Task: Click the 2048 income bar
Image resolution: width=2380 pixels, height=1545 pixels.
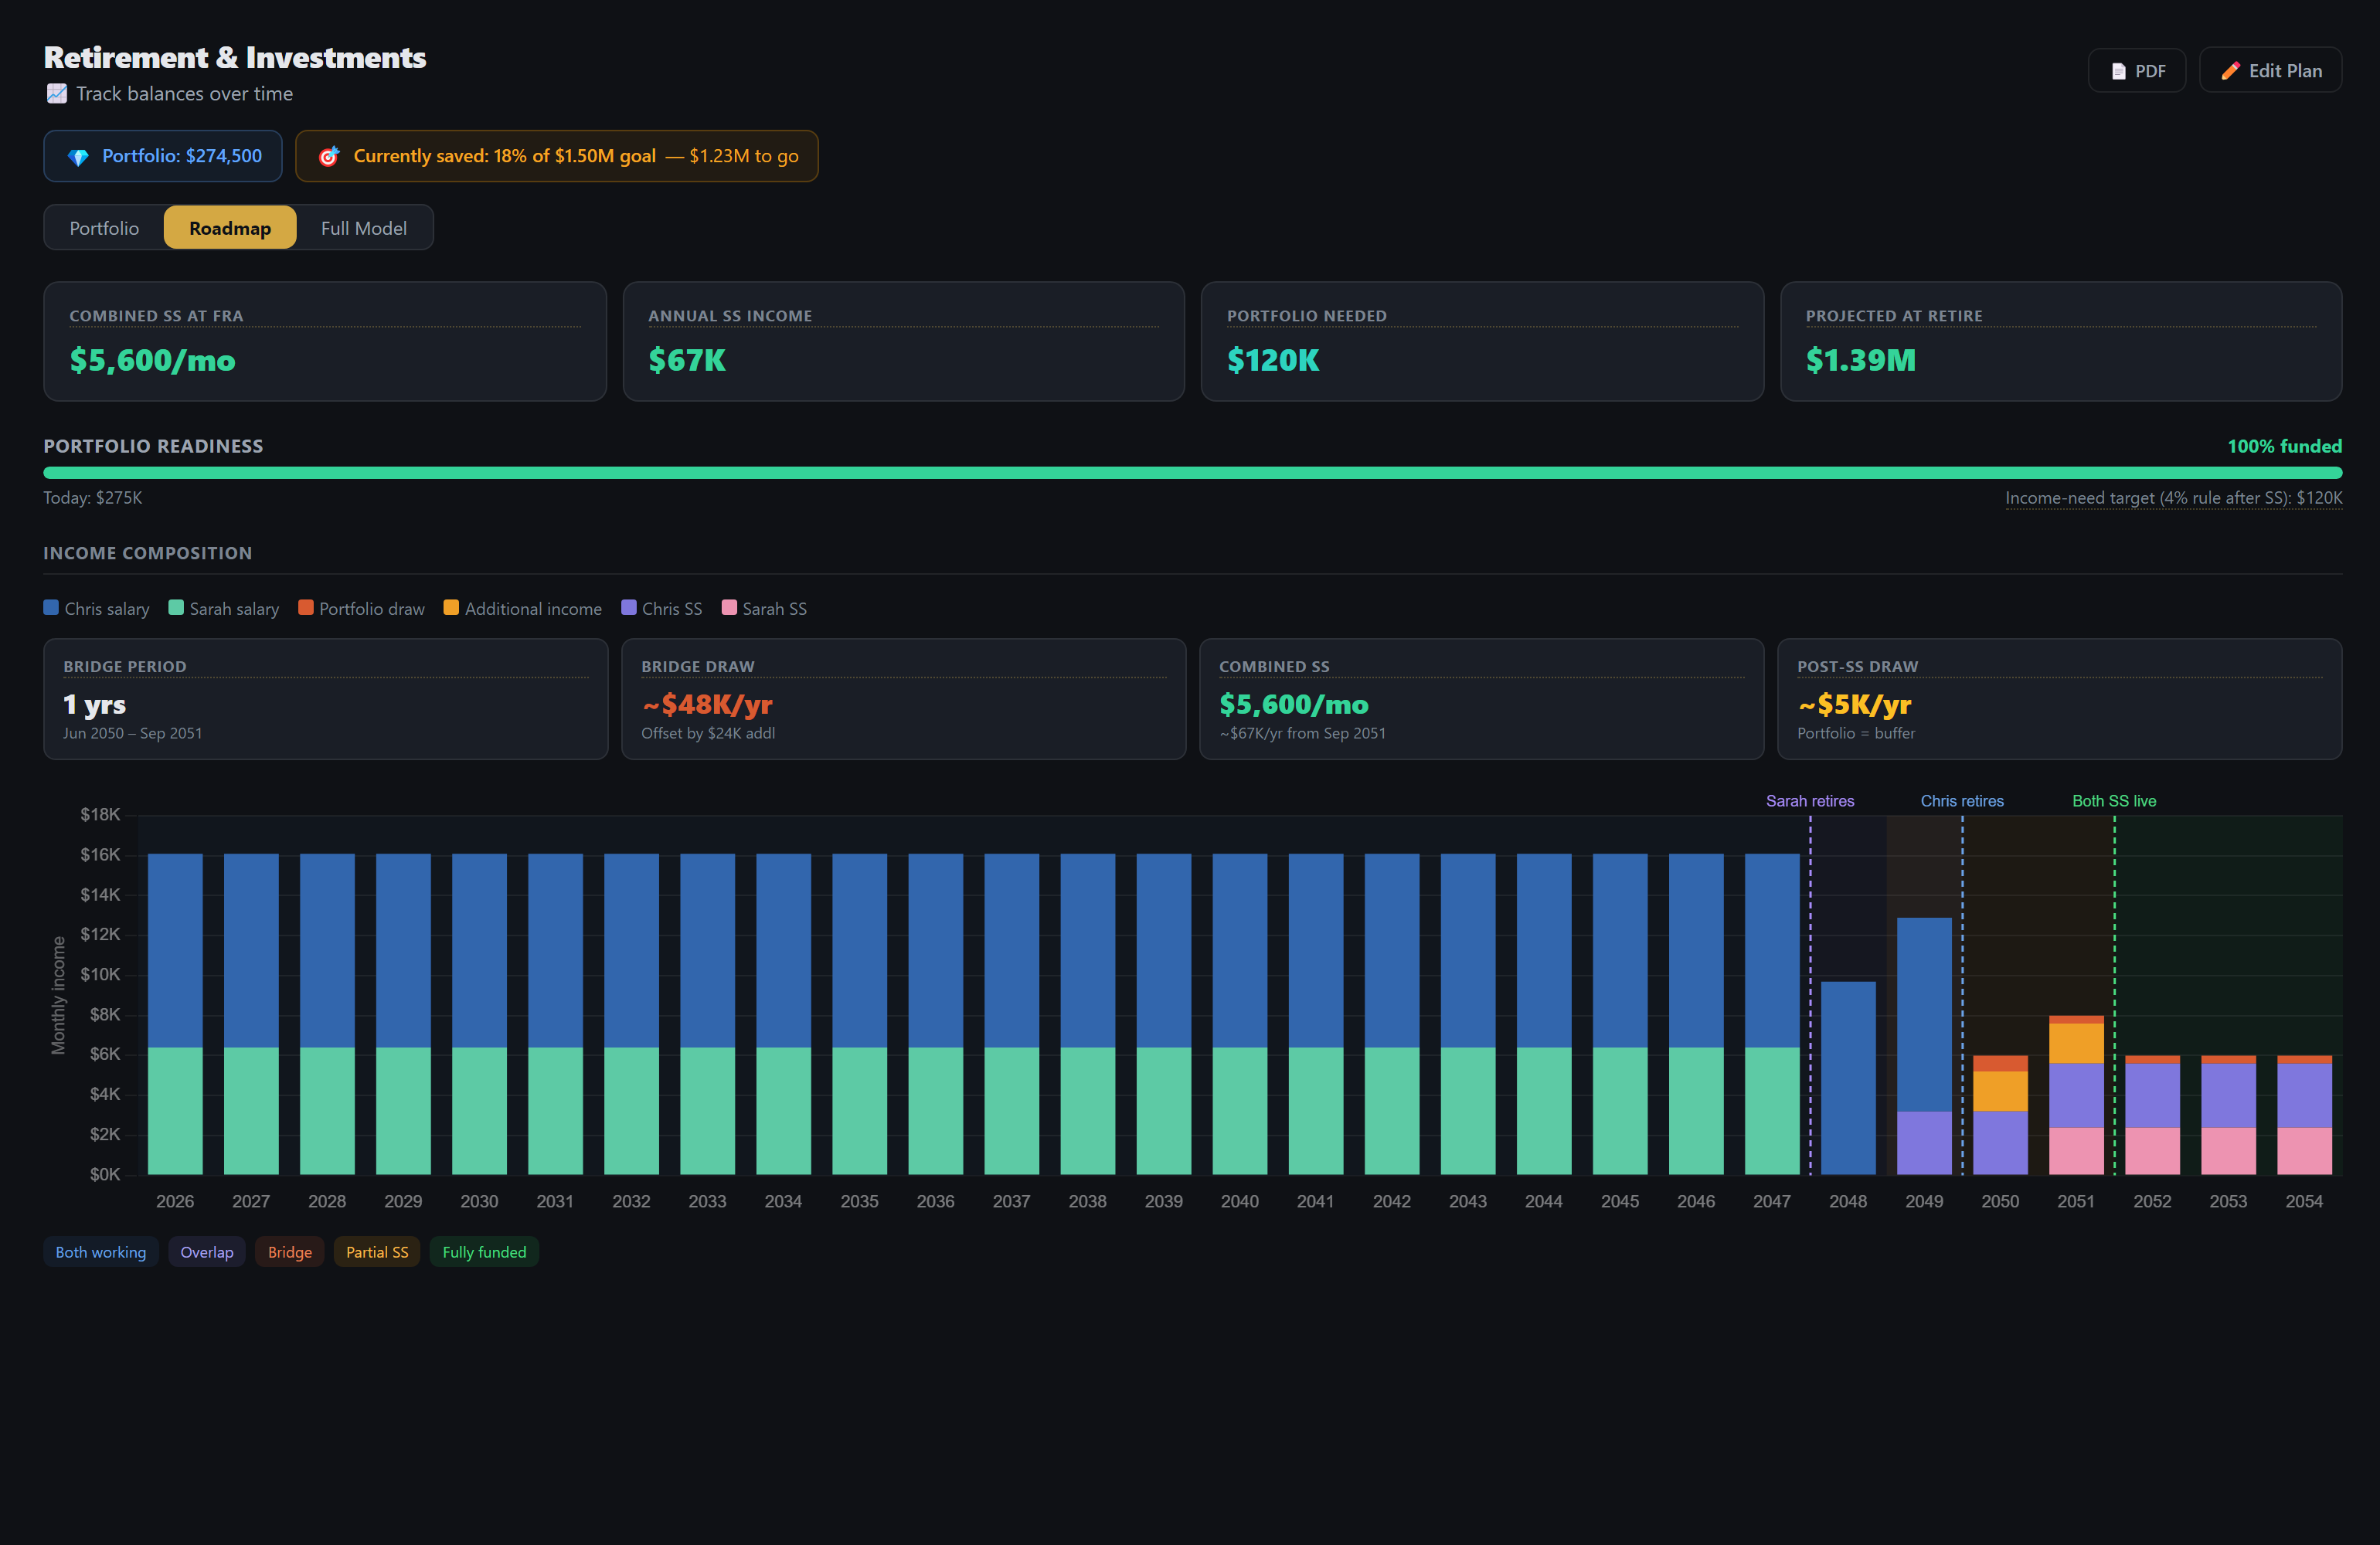Action: point(1848,1078)
